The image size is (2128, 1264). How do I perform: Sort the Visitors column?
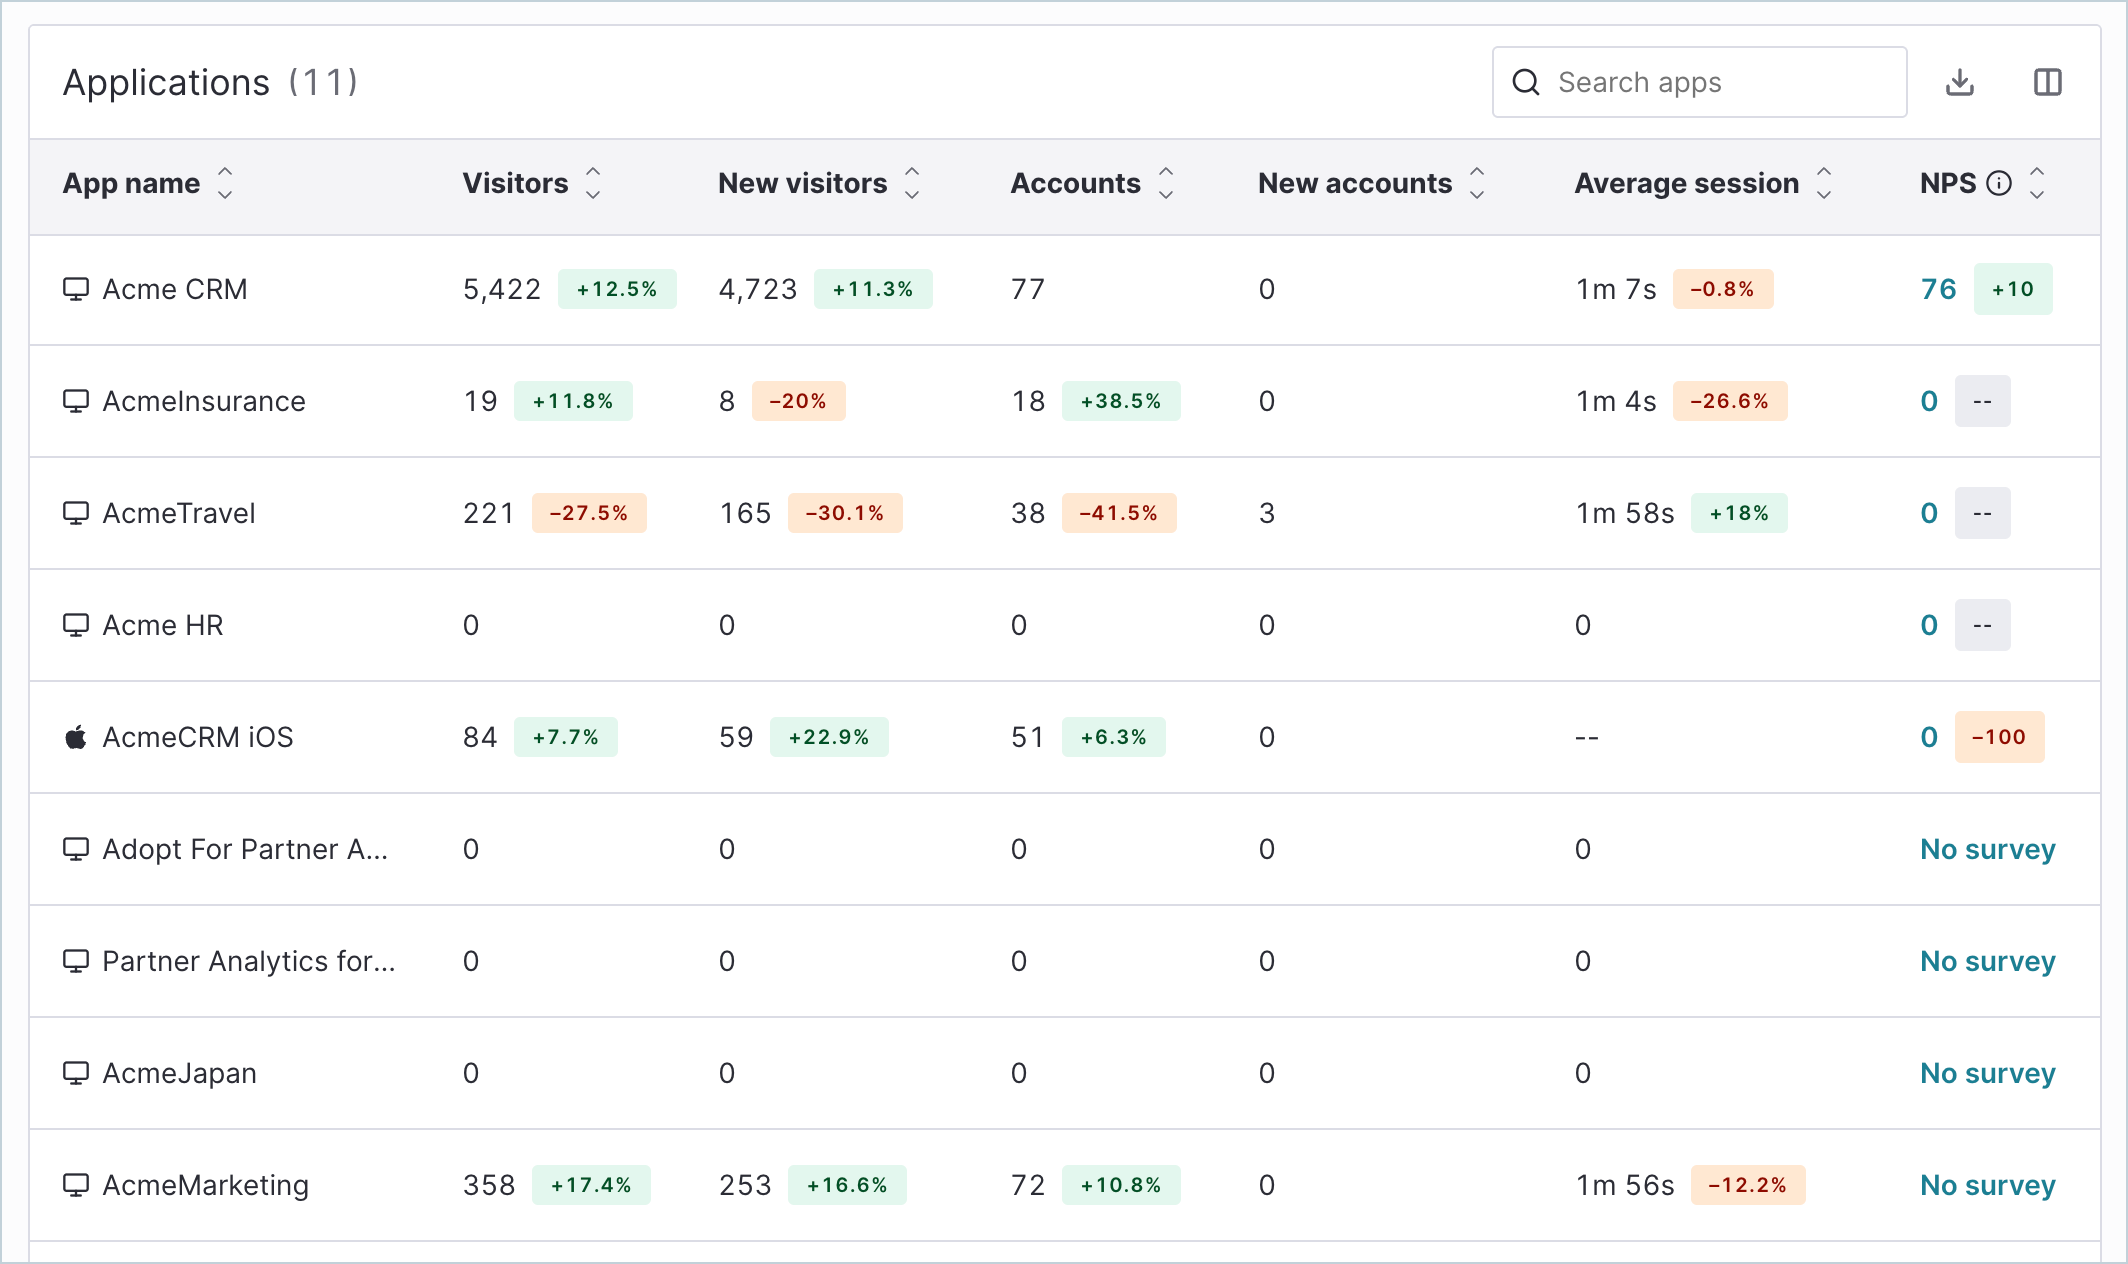(593, 183)
